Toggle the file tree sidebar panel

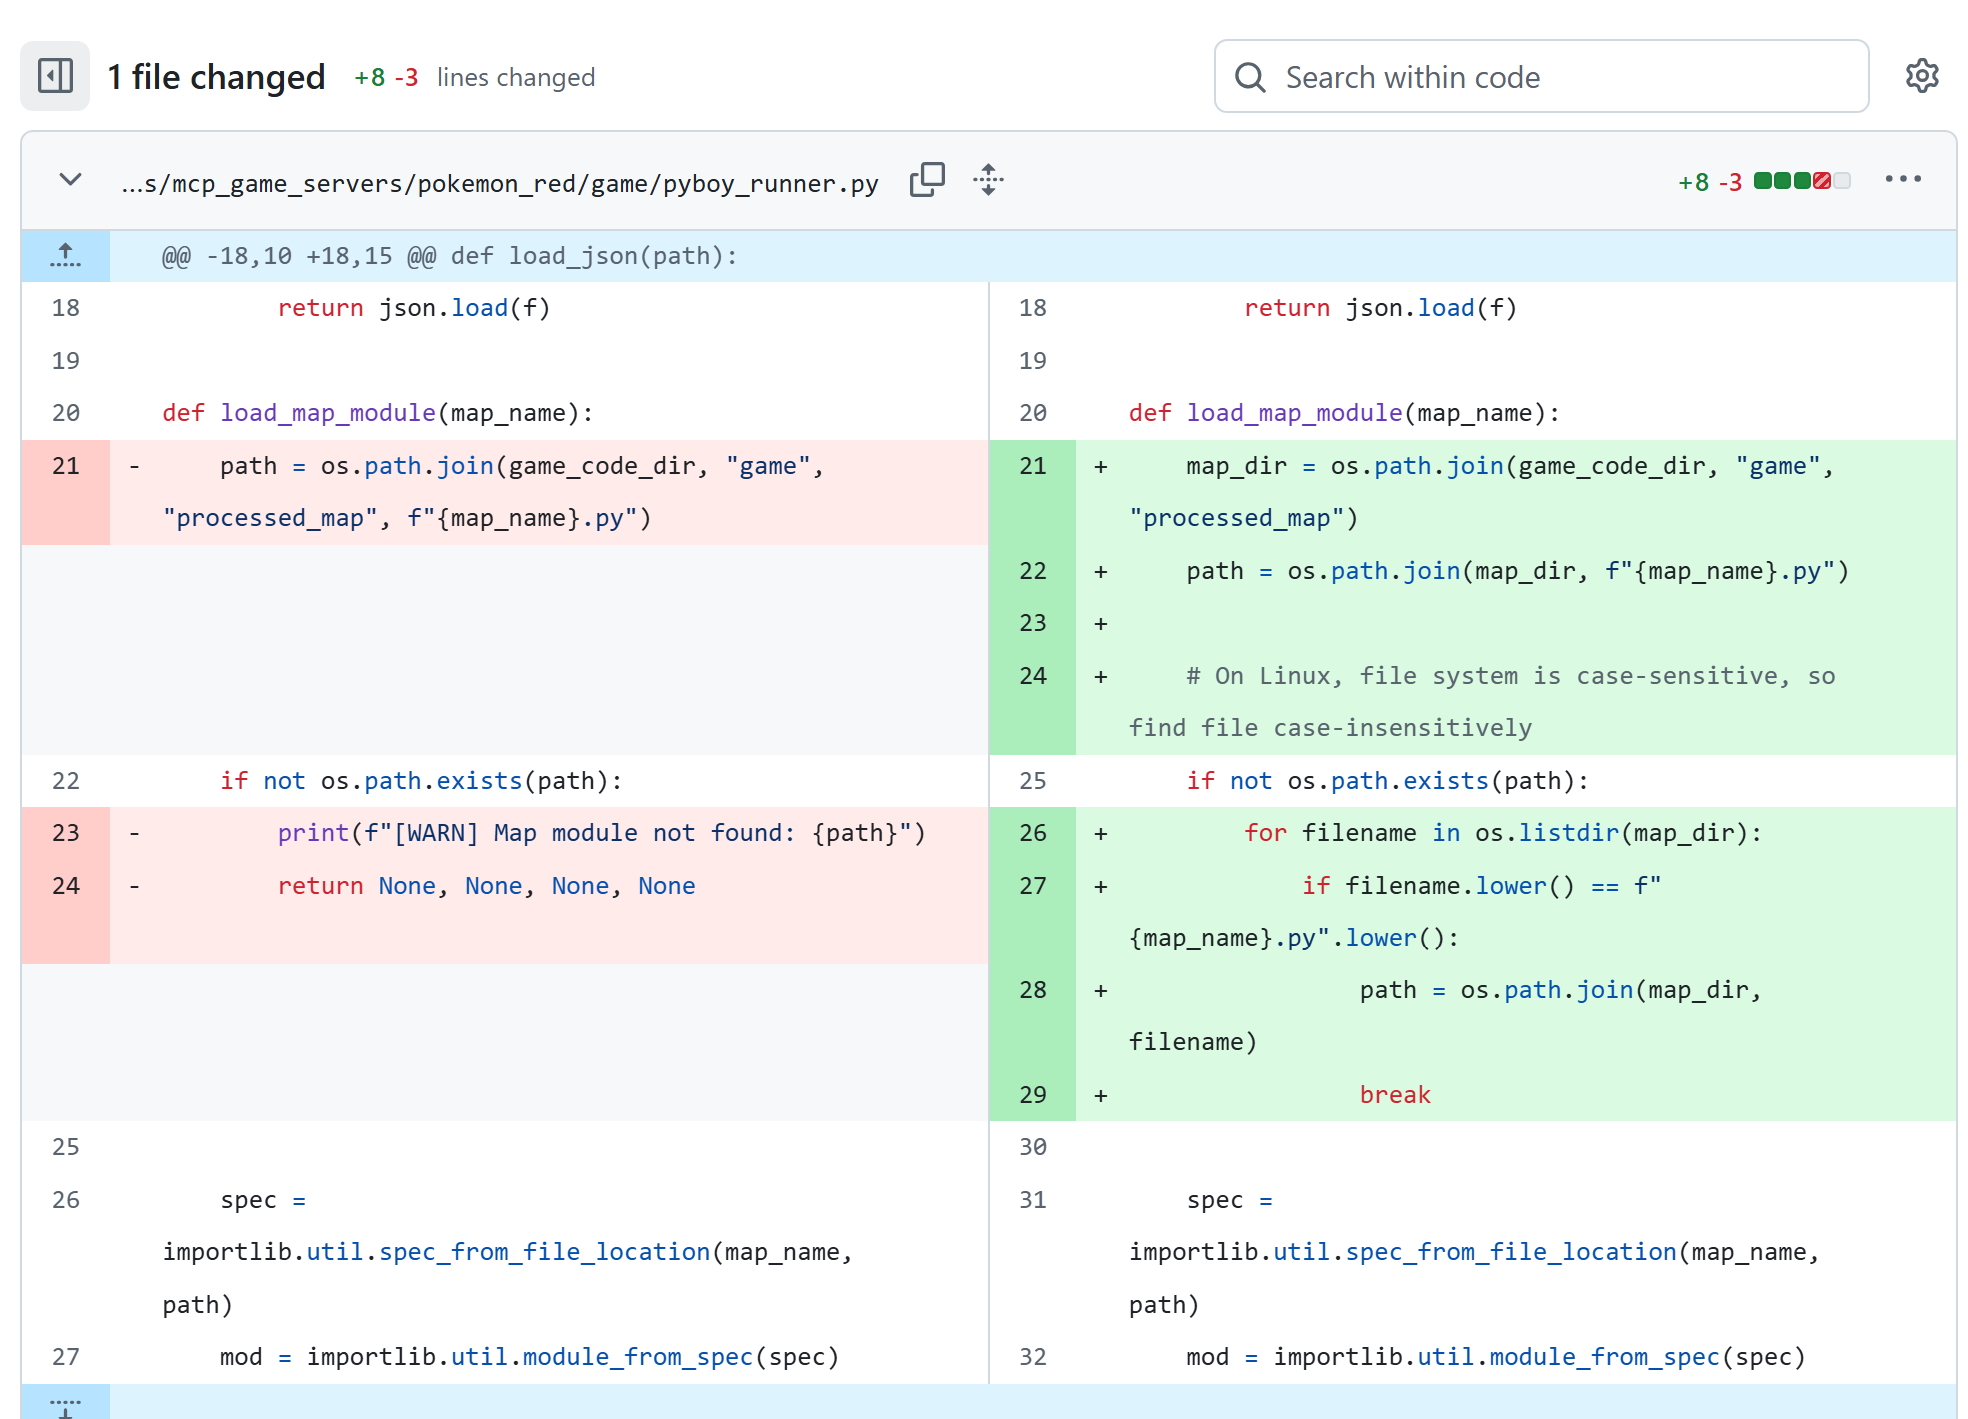click(55, 76)
